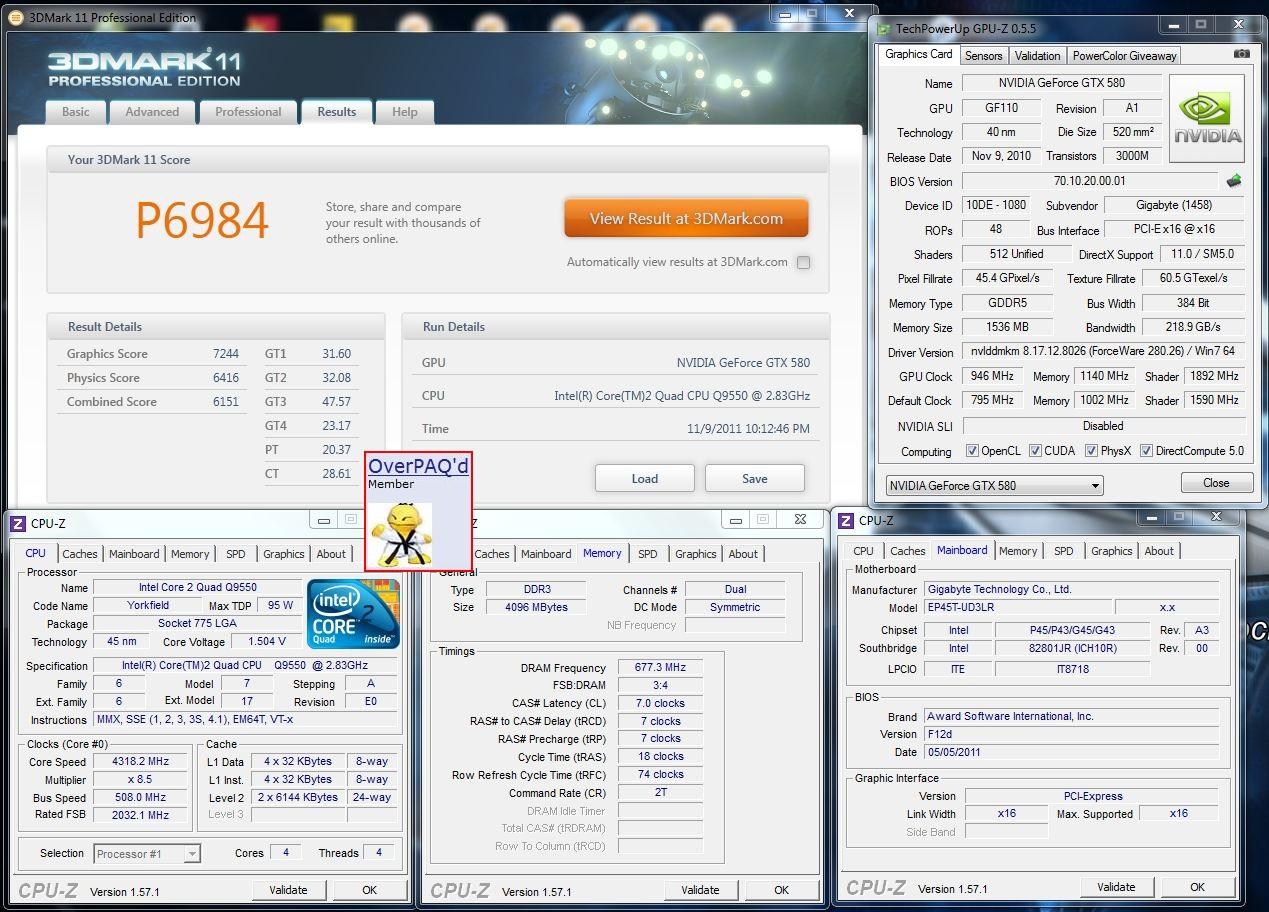Click the GPU-Z camera screenshot icon

[1241, 54]
